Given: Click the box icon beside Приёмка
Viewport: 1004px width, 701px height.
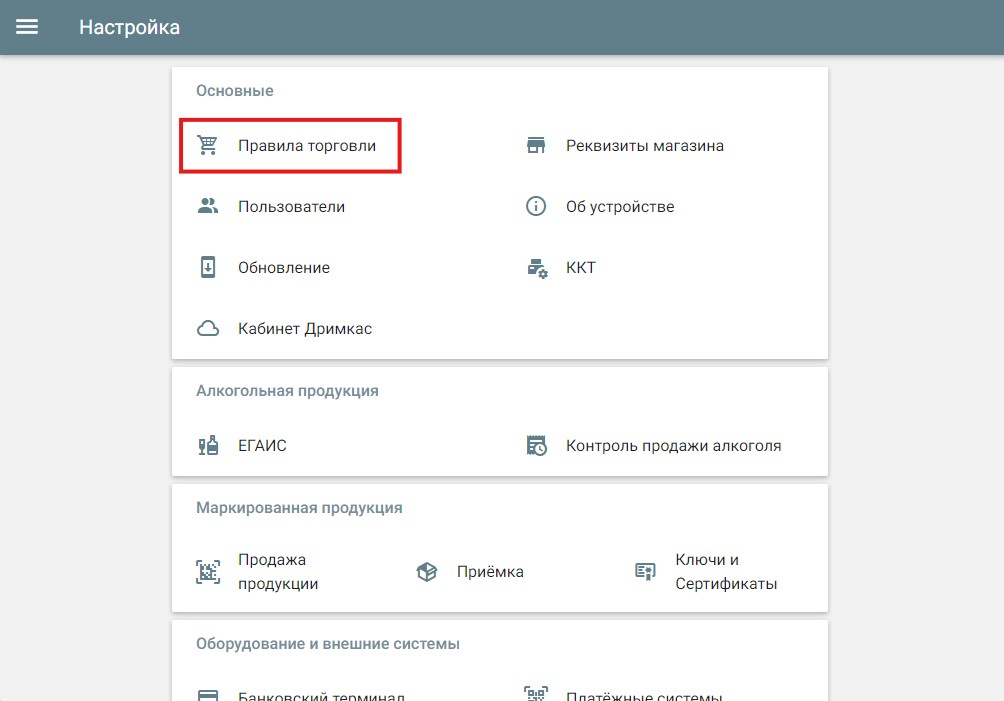Looking at the screenshot, I should pyautogui.click(x=427, y=572).
